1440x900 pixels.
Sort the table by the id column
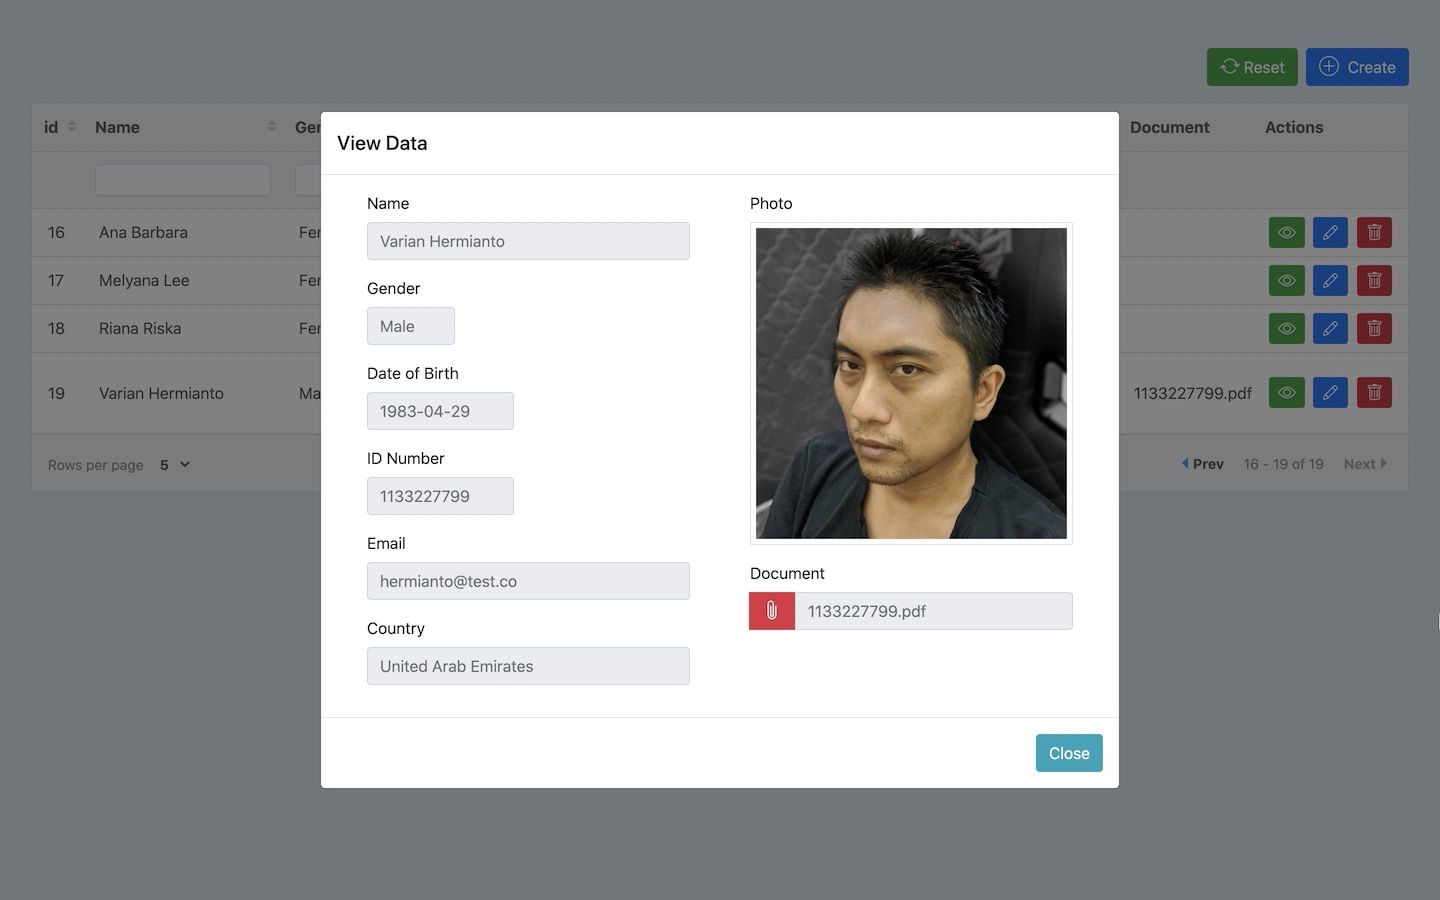point(71,127)
